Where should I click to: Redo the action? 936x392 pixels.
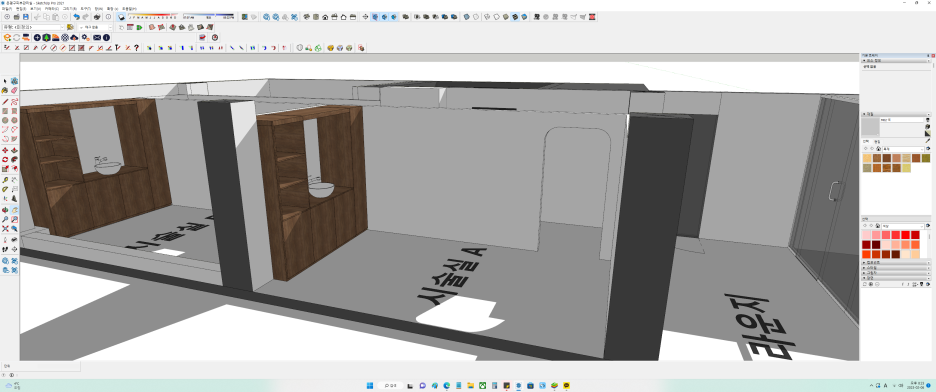click(x=85, y=17)
